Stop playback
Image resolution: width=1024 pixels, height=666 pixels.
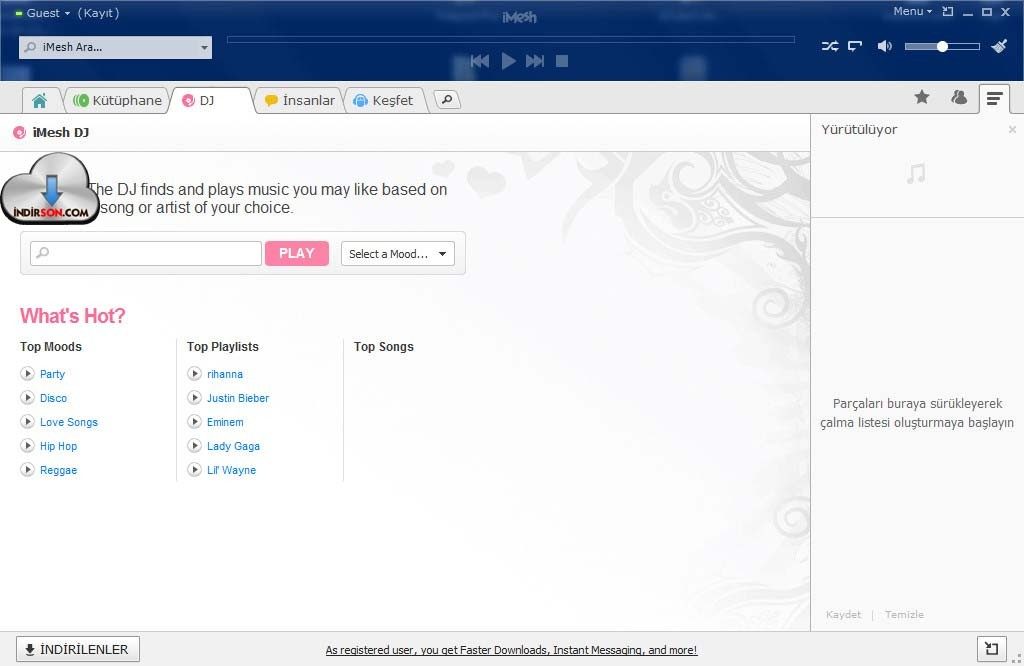562,61
